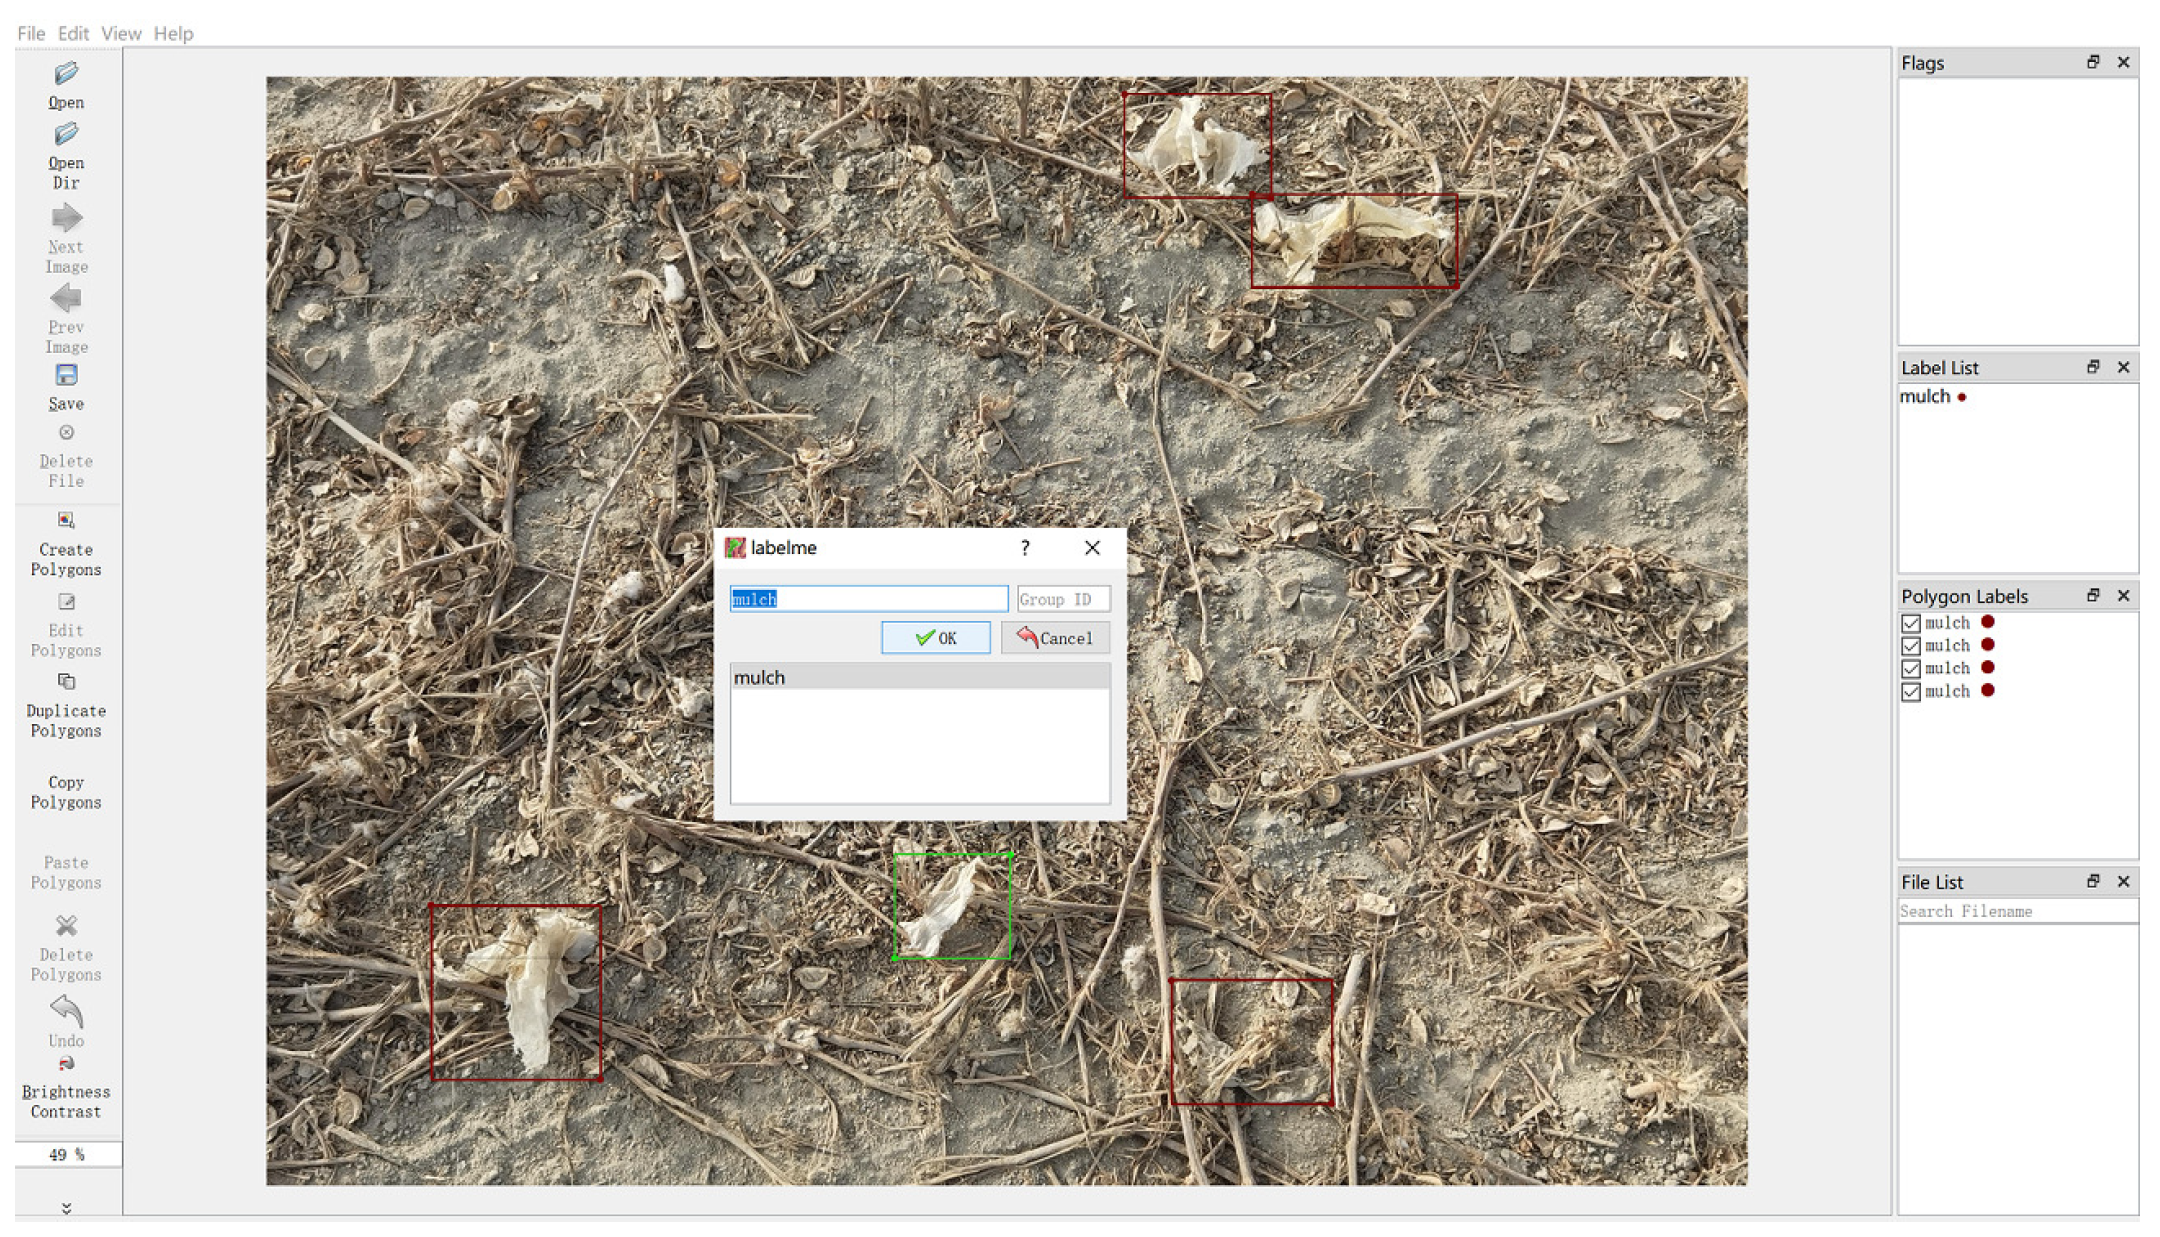This screenshot has width=2160, height=1237.
Task: Go to Next Image
Action: 66,218
